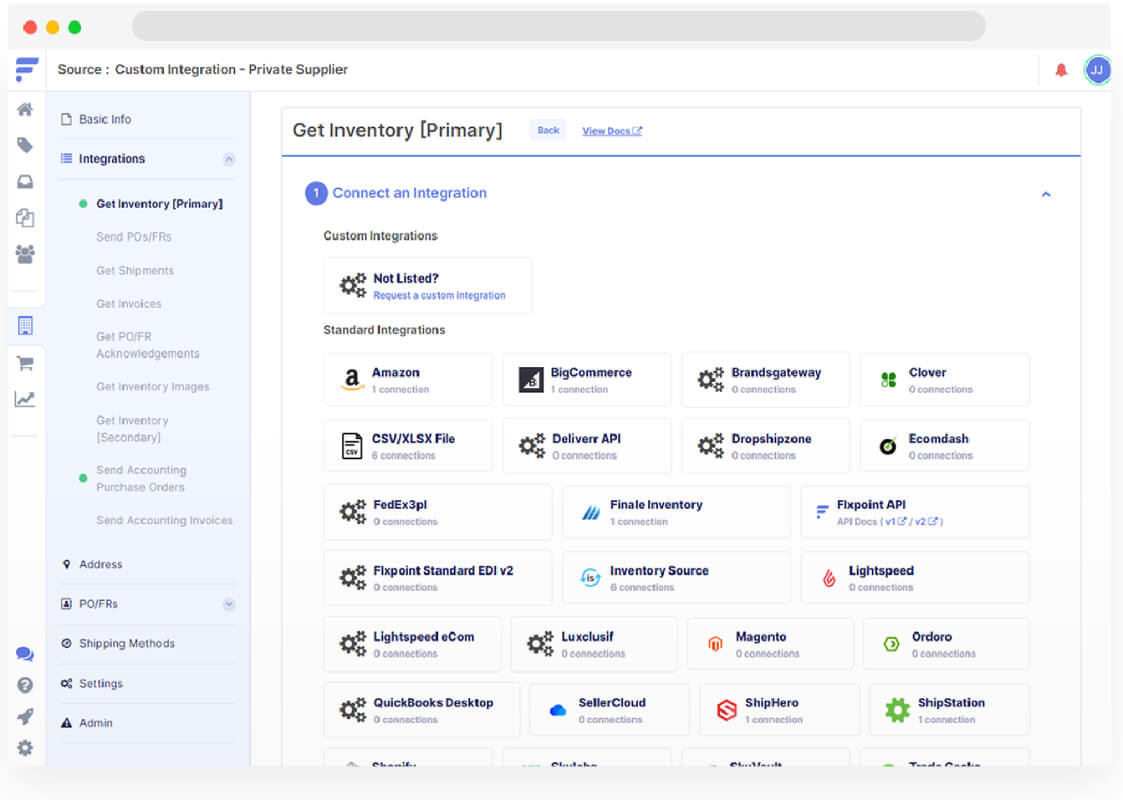
Task: Select the QuickBooks Desktop integration
Action: (421, 710)
